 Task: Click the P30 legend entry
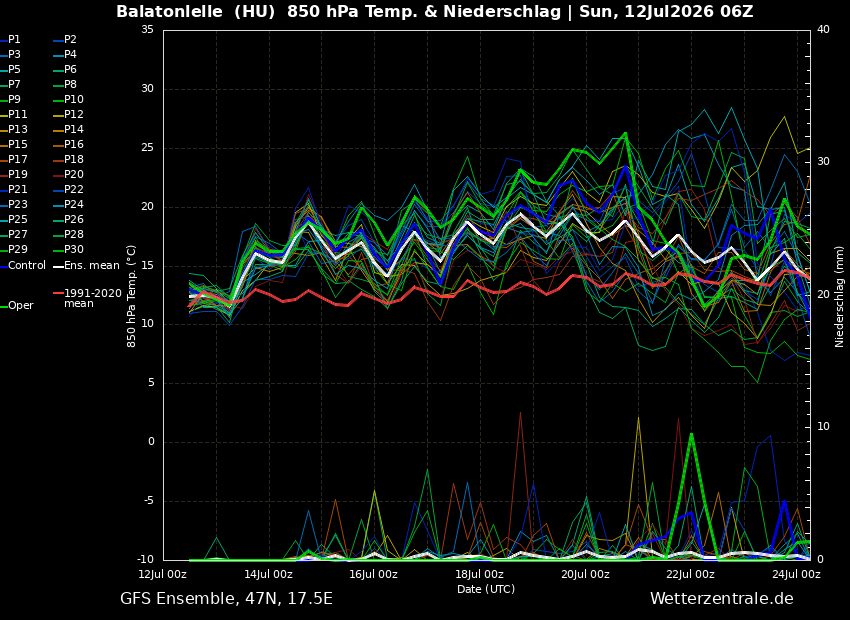click(68, 249)
